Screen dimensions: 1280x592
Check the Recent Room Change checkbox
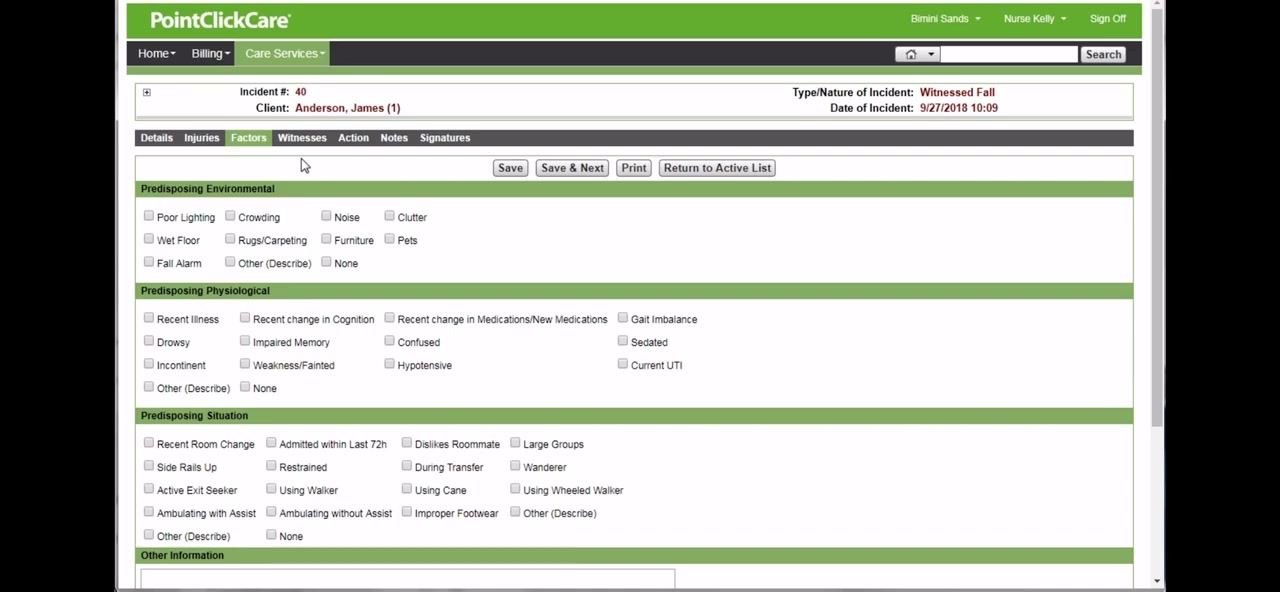(x=149, y=443)
